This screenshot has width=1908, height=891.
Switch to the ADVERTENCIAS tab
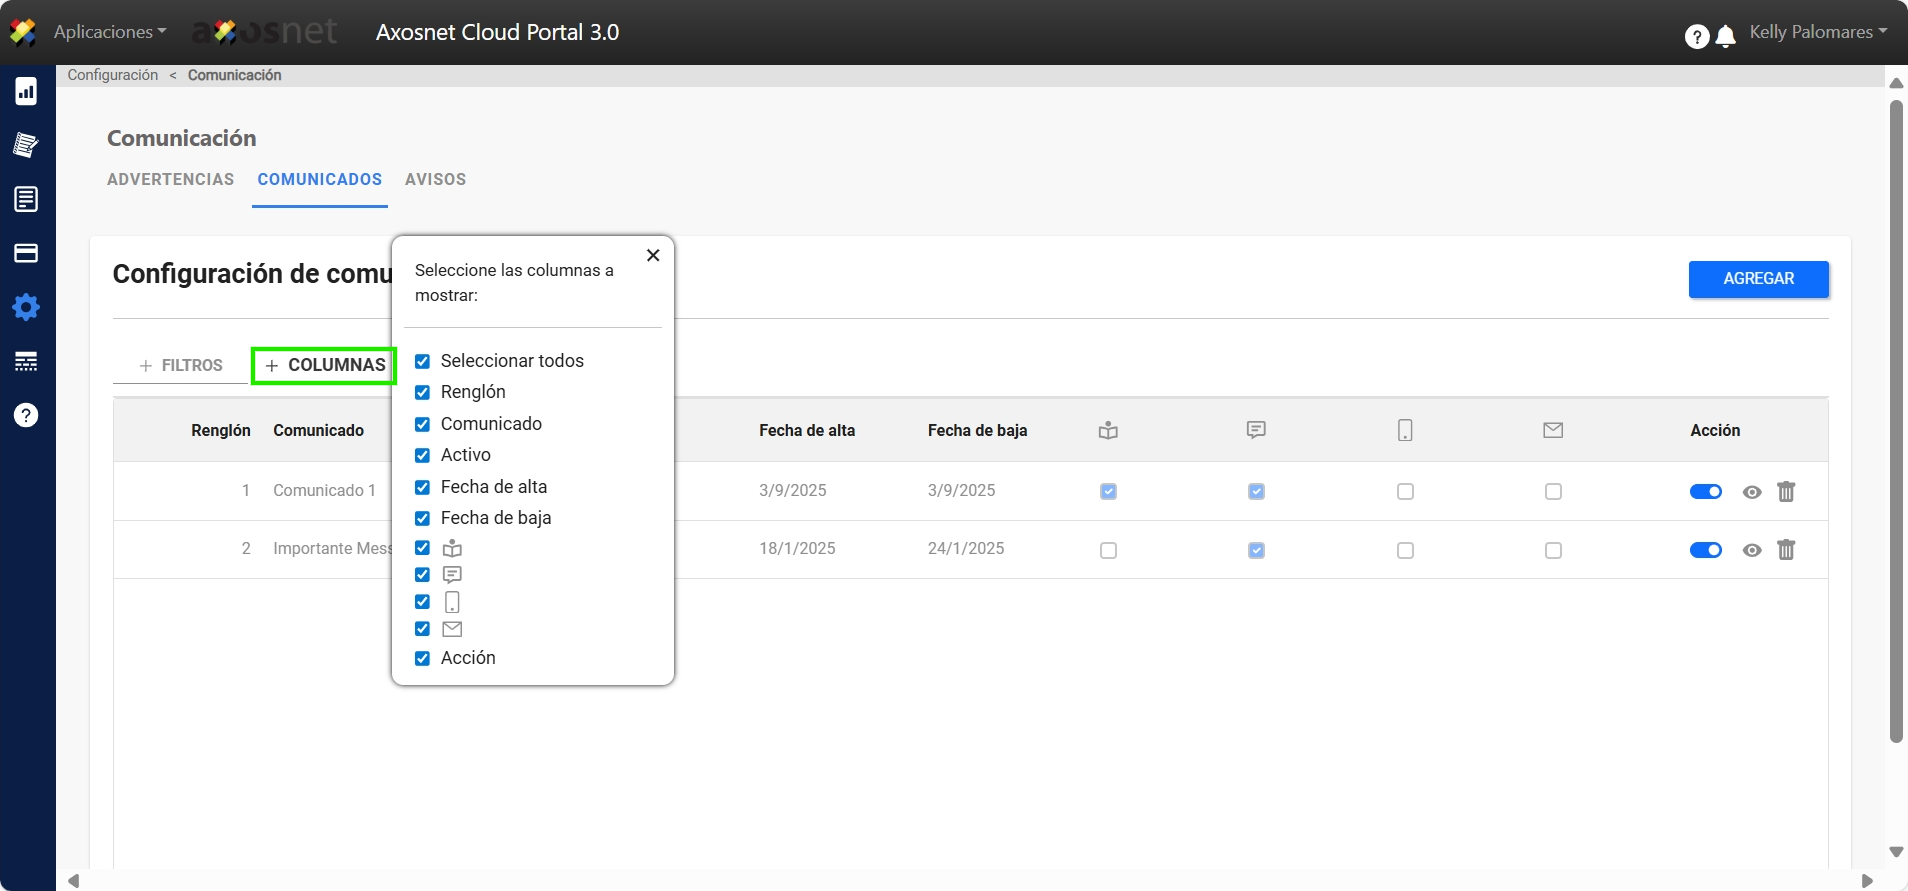tap(170, 179)
